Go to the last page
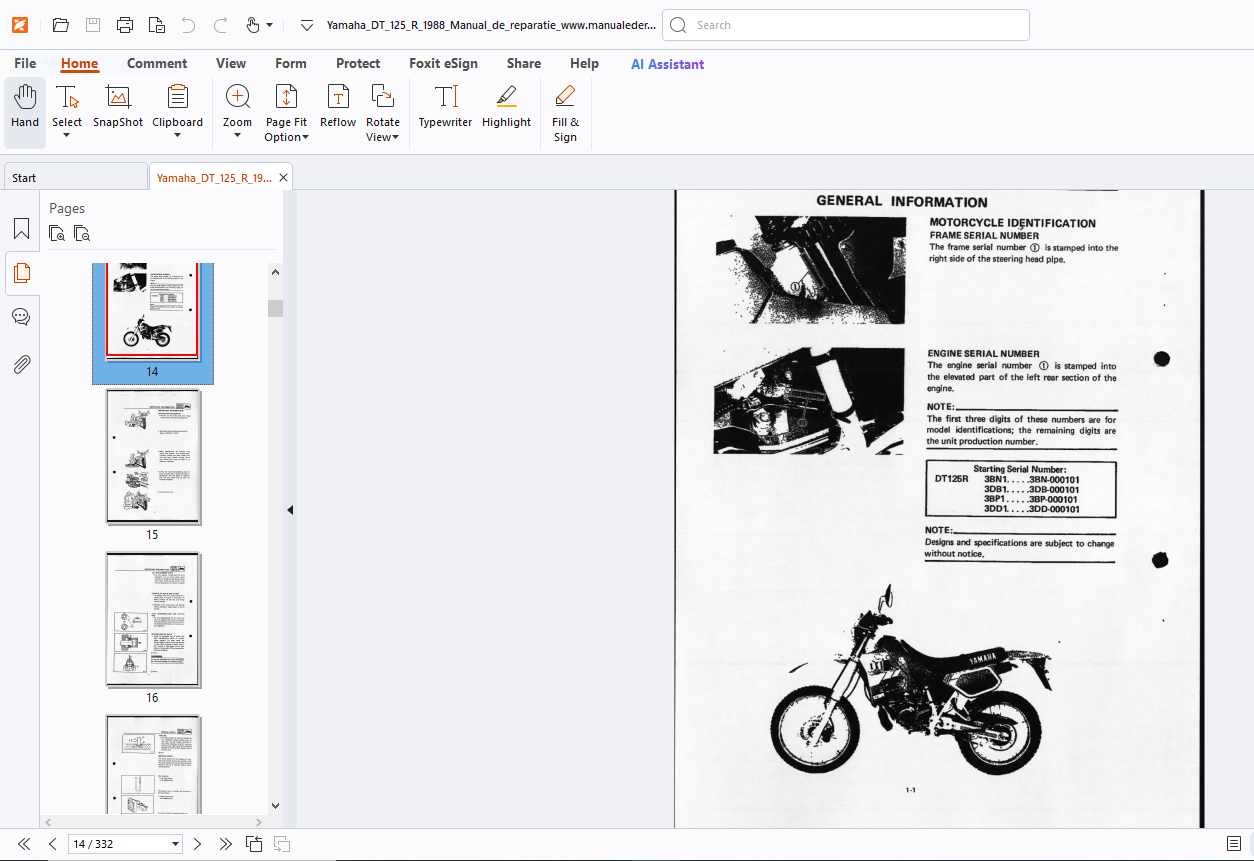The image size is (1254, 861). pyautogui.click(x=226, y=844)
